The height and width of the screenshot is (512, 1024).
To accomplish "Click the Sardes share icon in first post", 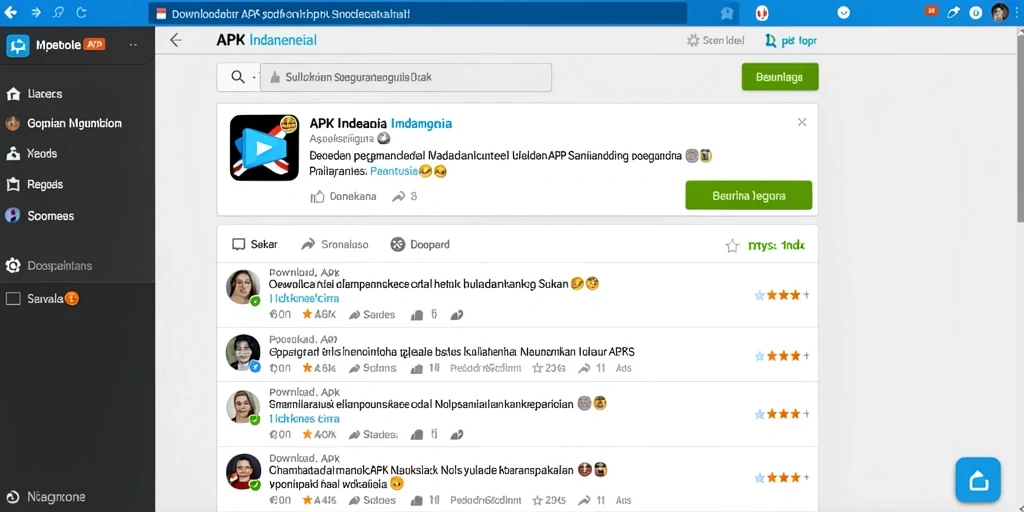I will pos(355,315).
